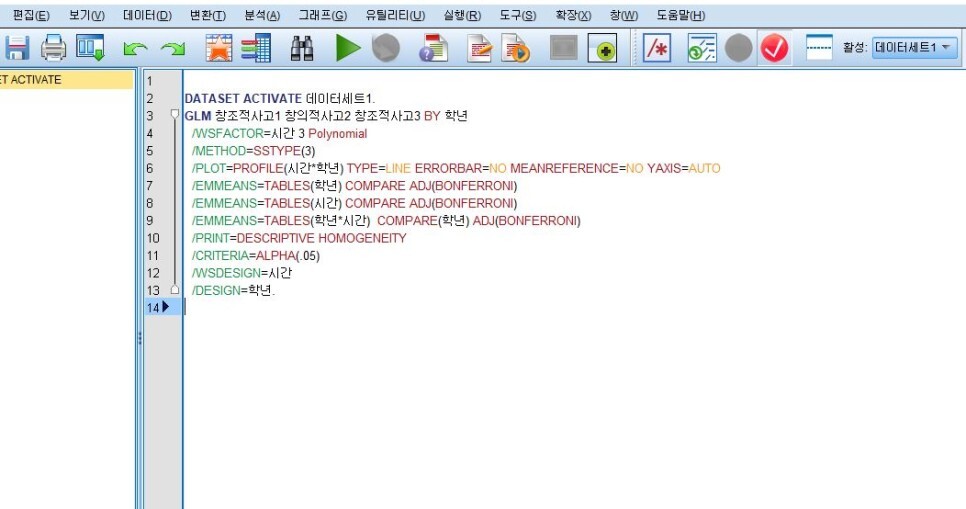Click the grey circle breakpoint icon

point(738,48)
